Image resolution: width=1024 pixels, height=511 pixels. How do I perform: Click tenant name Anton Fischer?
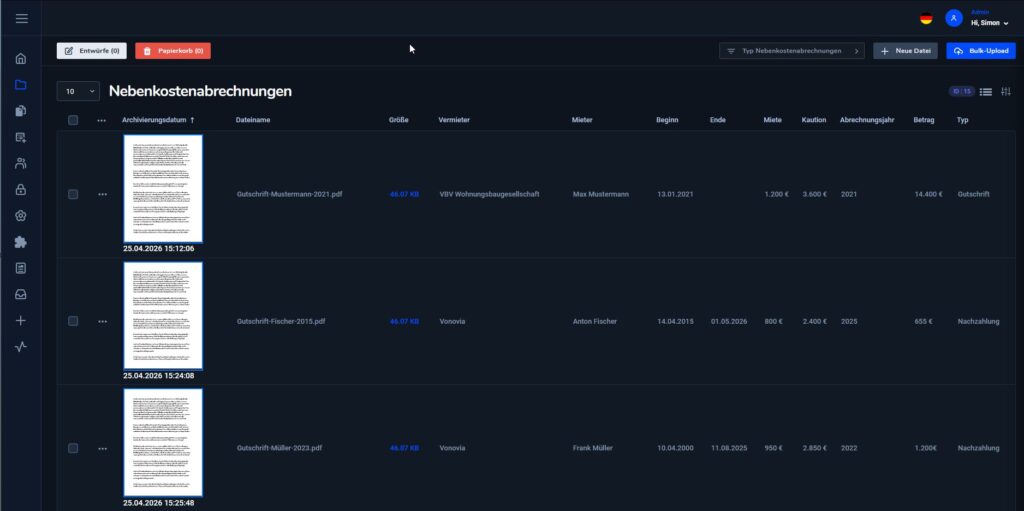pyautogui.click(x=595, y=321)
